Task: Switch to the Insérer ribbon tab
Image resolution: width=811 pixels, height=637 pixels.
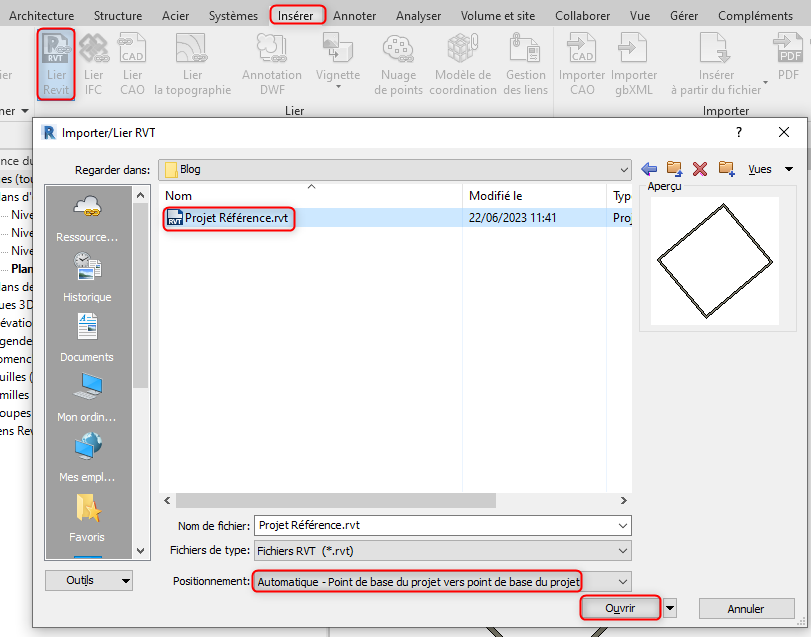Action: click(x=297, y=16)
